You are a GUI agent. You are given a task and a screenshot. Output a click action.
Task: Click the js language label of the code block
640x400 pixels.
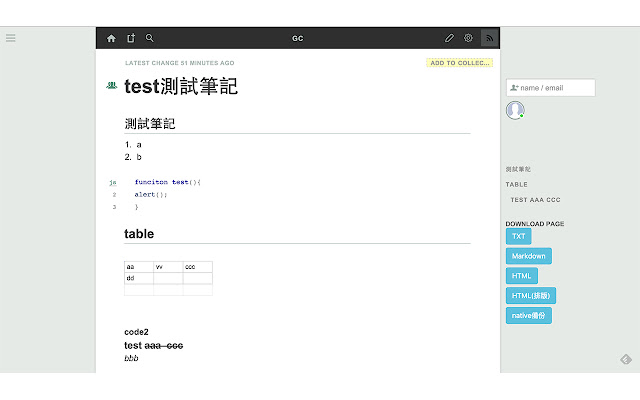(x=113, y=182)
